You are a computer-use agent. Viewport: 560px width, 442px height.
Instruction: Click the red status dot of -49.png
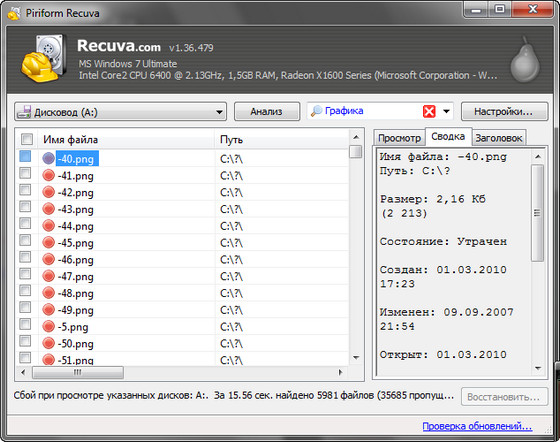[48, 310]
